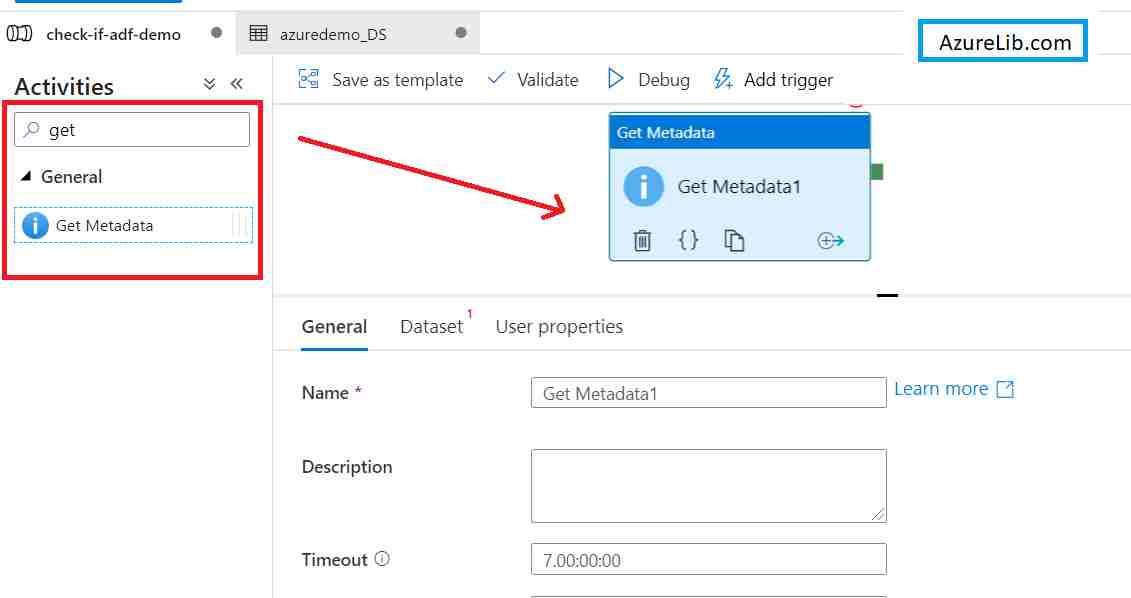Image resolution: width=1131 pixels, height=598 pixels.
Task: Validate the pipeline
Action: click(x=547, y=80)
